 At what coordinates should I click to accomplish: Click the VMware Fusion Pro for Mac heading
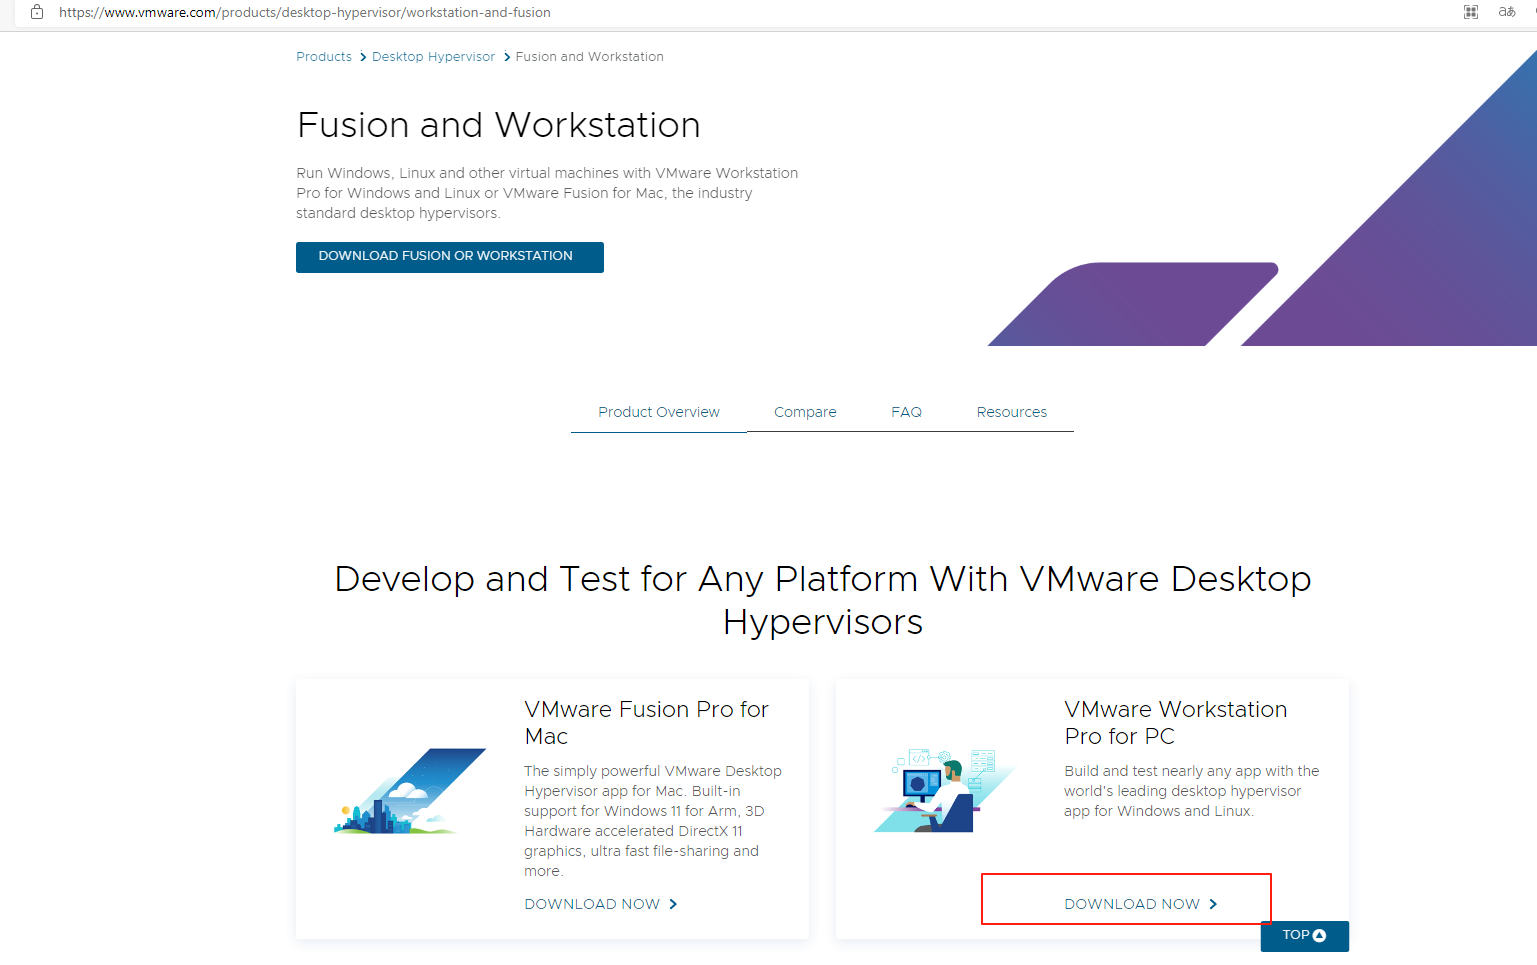tap(646, 723)
